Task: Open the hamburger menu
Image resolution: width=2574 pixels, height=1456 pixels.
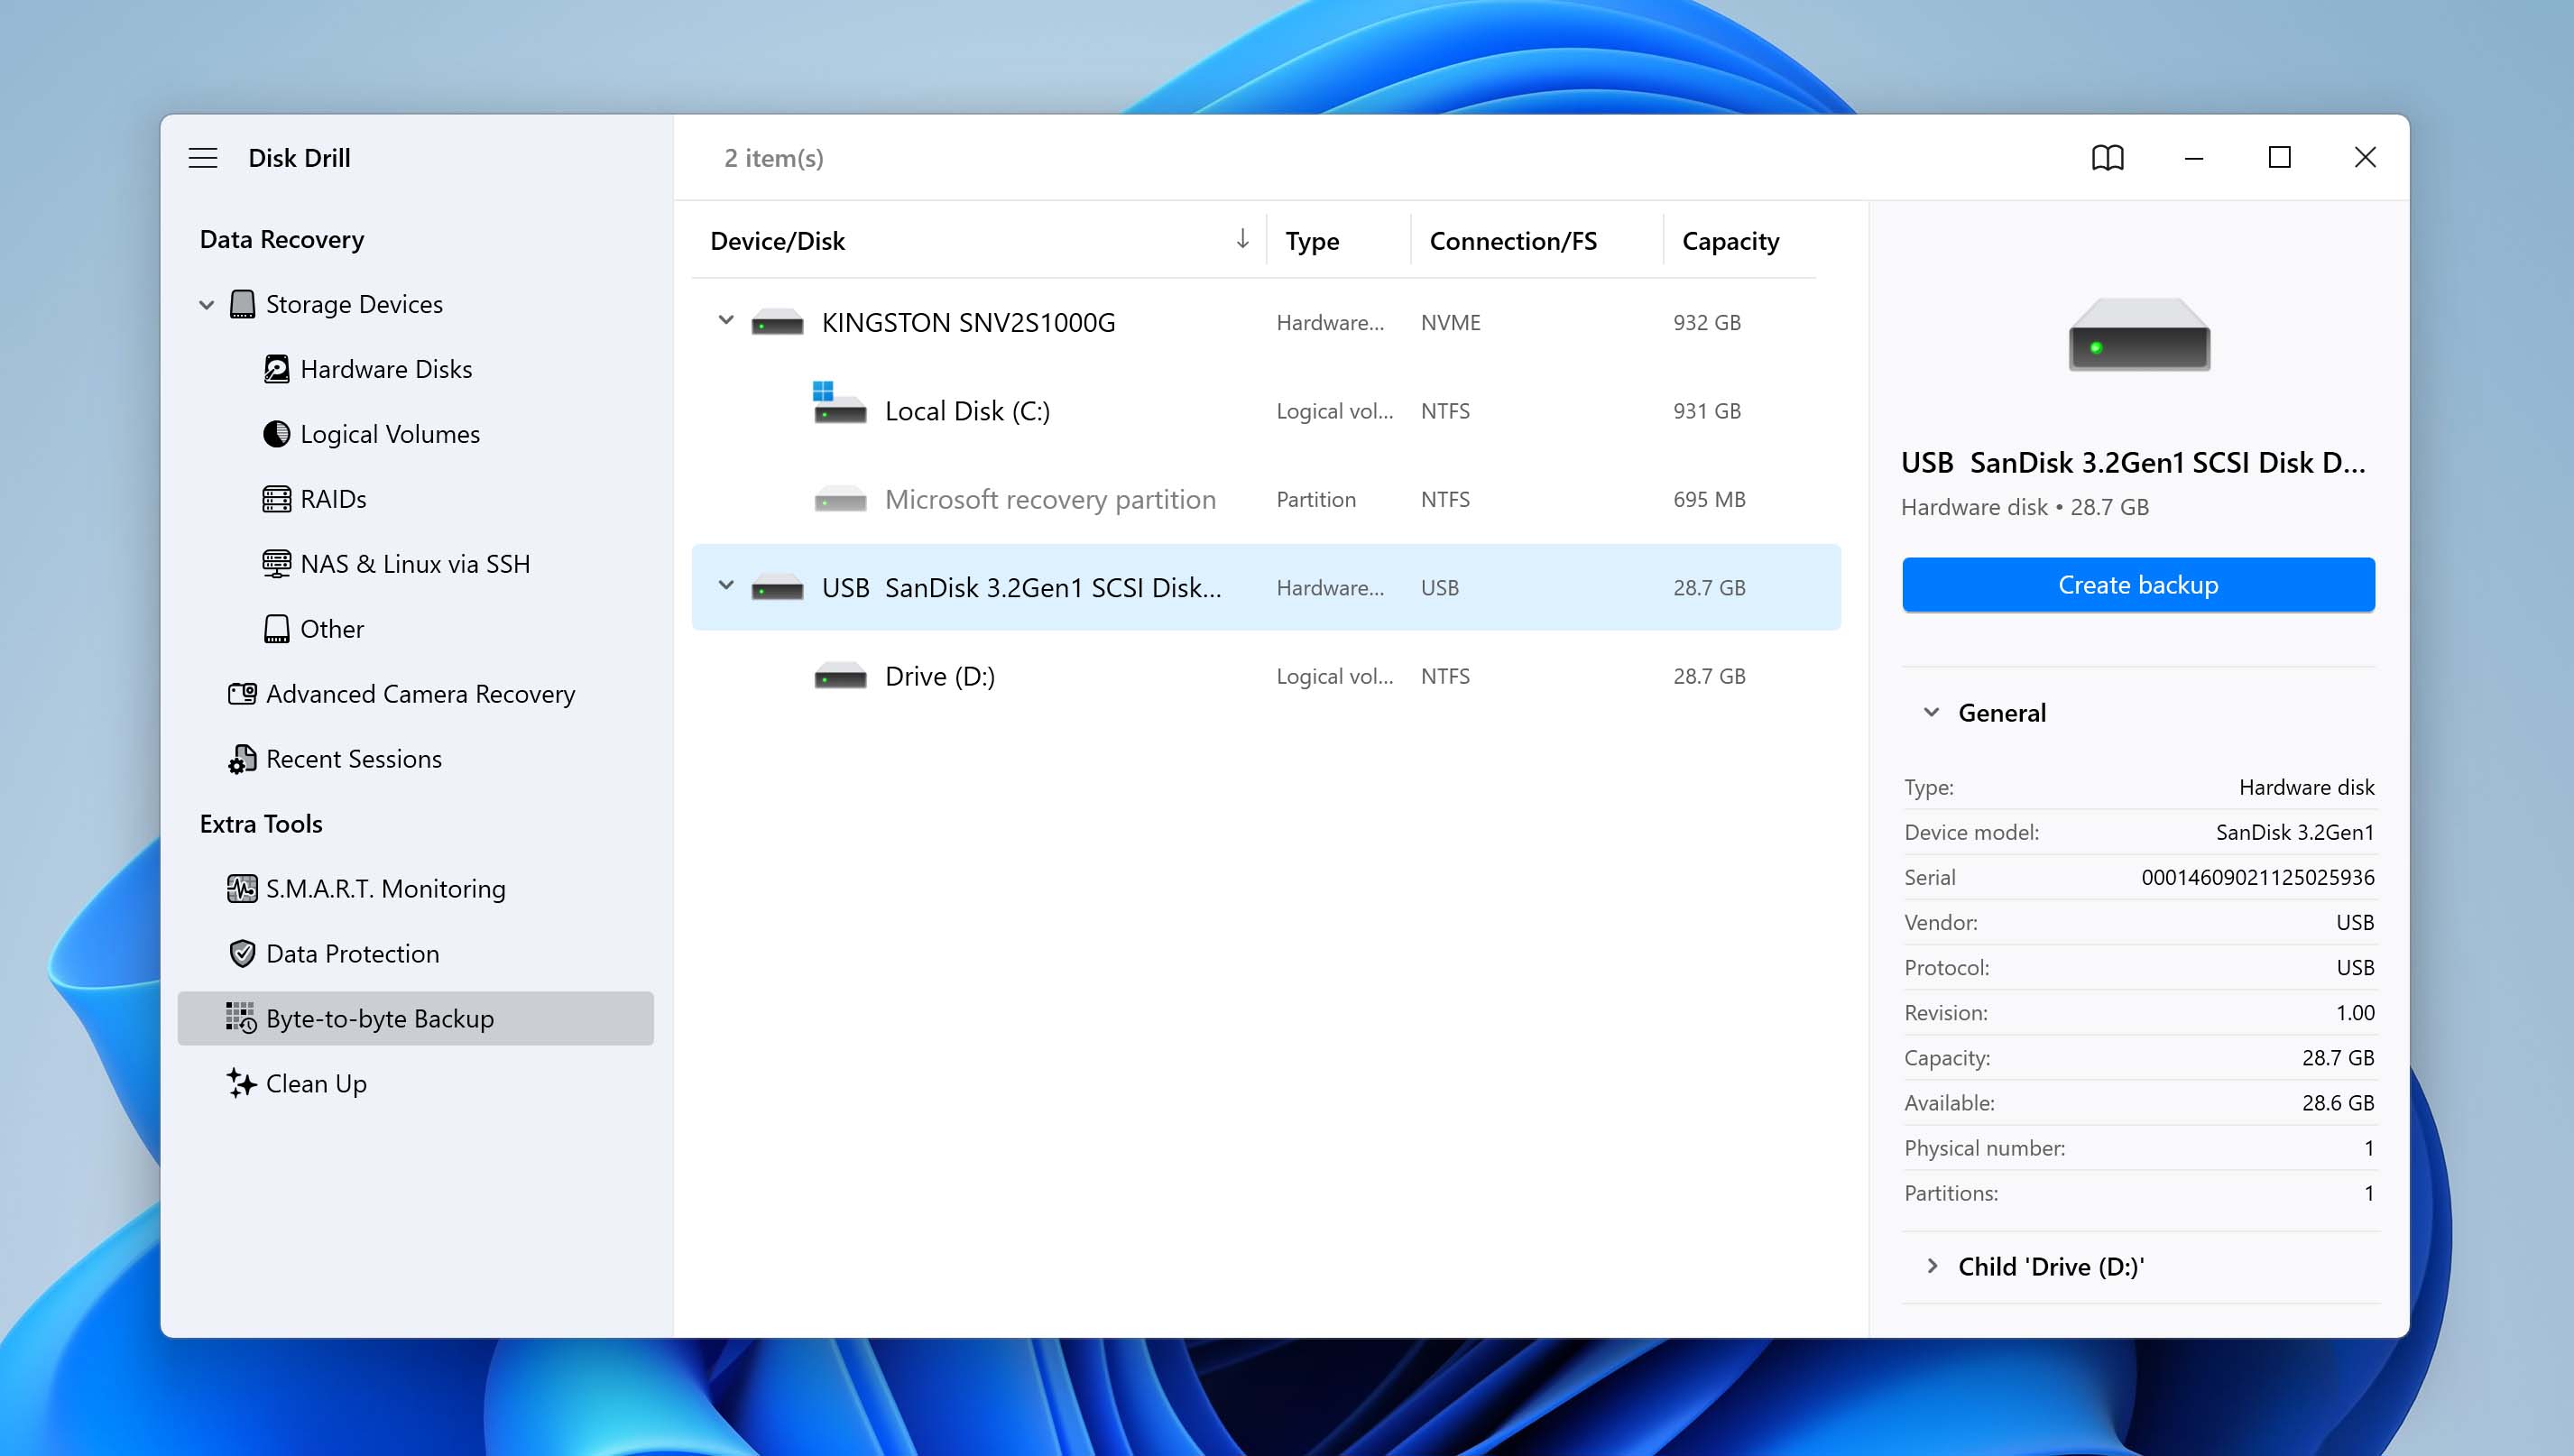Action: point(203,157)
